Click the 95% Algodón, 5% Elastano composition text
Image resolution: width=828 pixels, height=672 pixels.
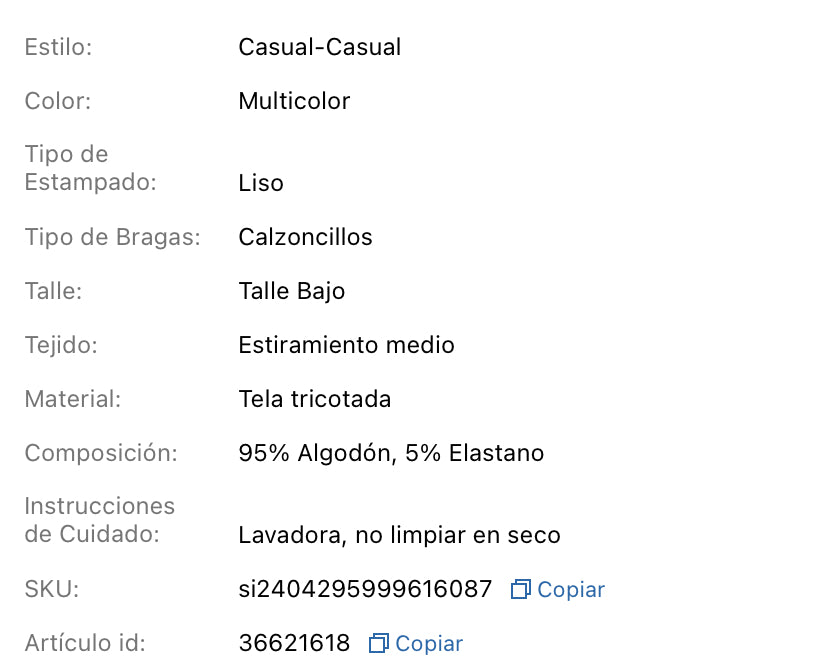[x=391, y=453]
